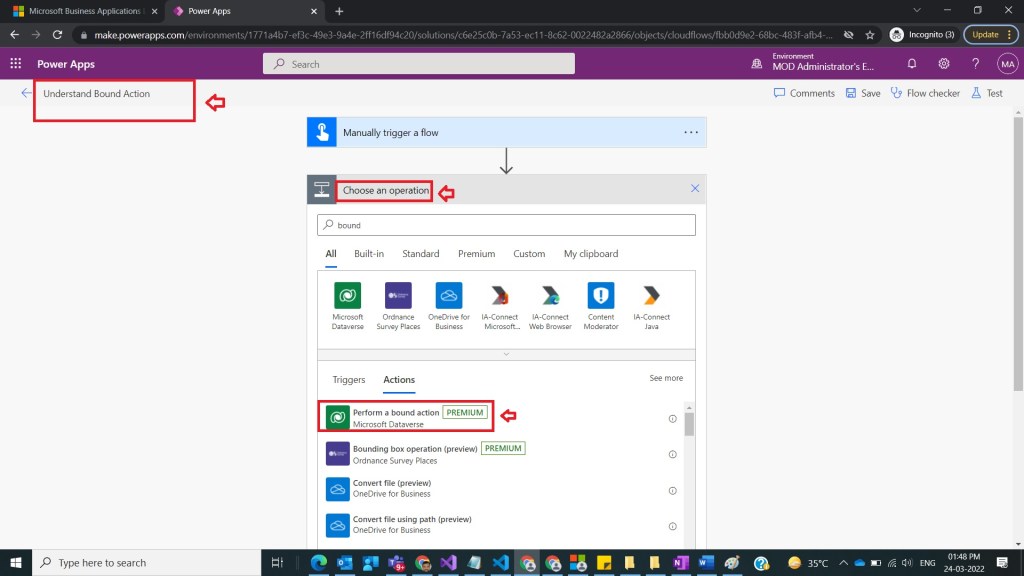Viewport: 1024px width, 576px height.
Task: Switch to the Triggers tab
Action: pos(349,380)
